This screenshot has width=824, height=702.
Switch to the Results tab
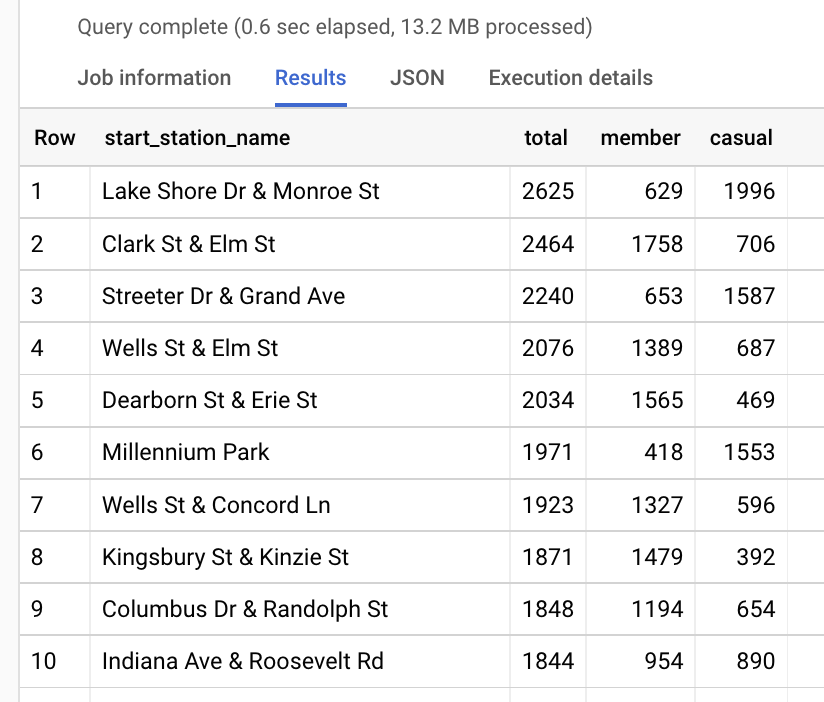pos(311,78)
